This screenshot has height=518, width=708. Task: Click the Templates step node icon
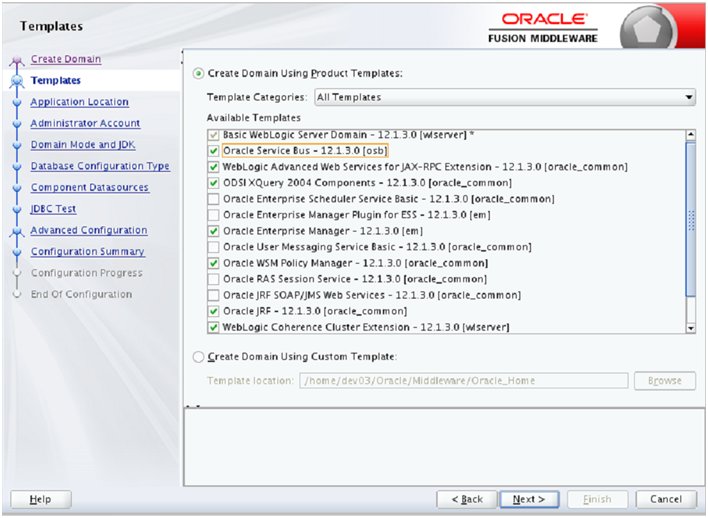click(x=17, y=81)
